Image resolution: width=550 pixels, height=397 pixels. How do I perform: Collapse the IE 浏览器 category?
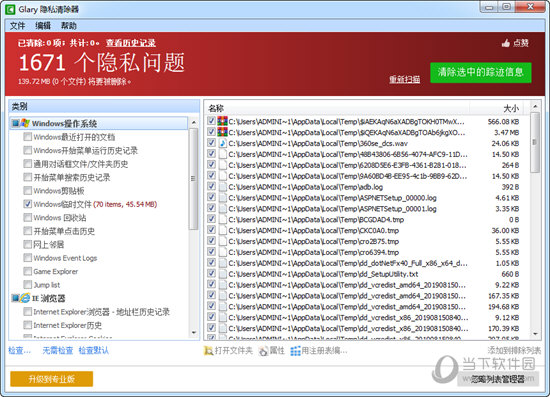[x=15, y=298]
